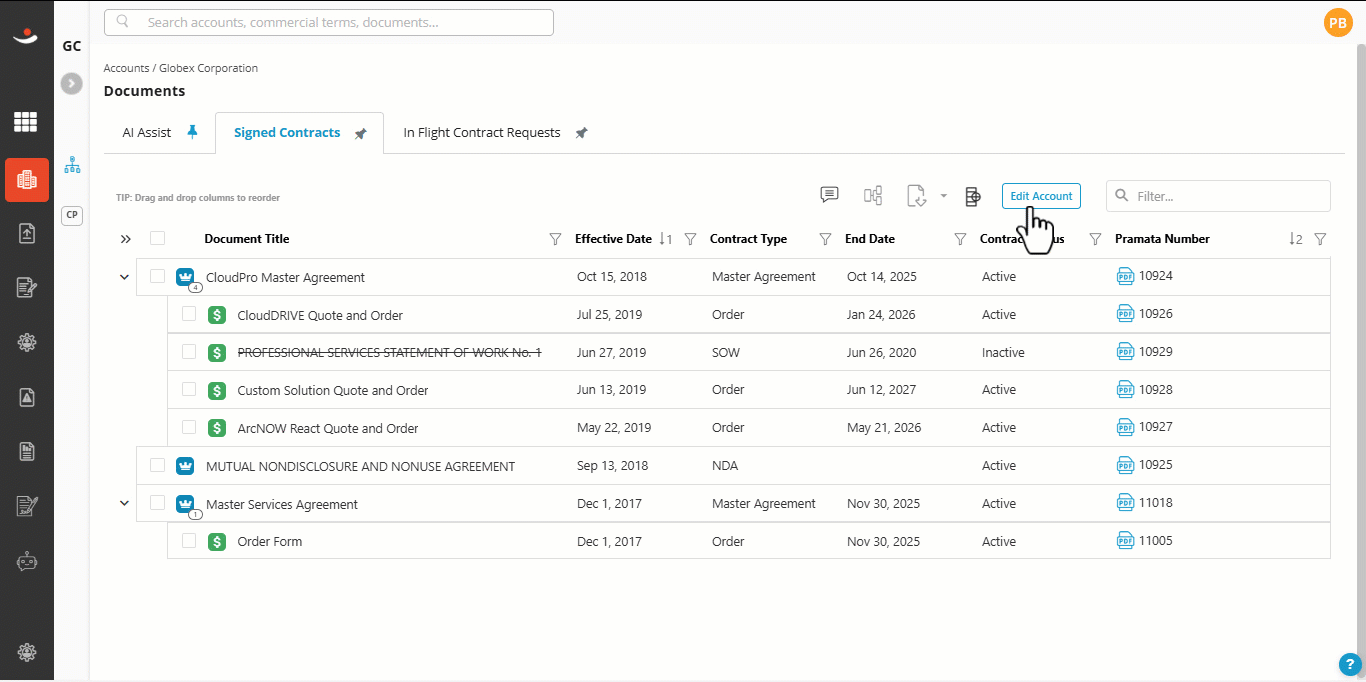
Task: Open PDF for Pramata Number 10925
Action: [x=1126, y=465]
